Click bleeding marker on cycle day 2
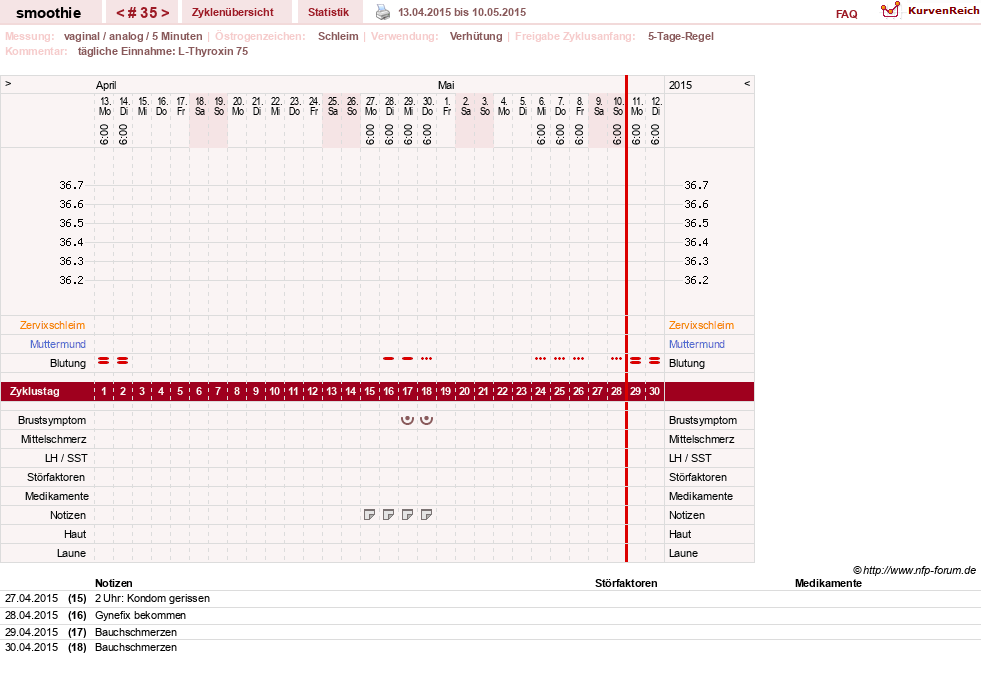 [x=123, y=360]
